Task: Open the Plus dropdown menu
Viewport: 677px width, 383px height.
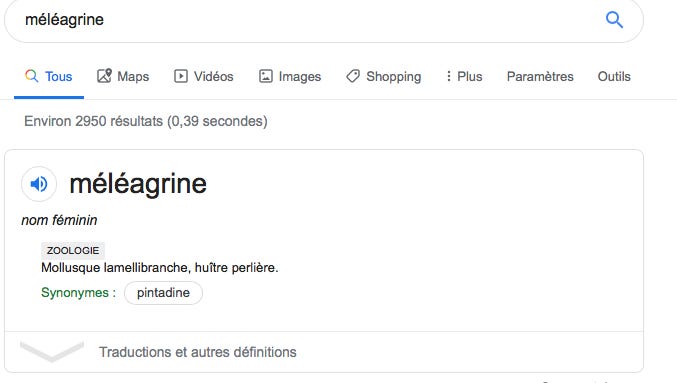Action: (x=464, y=76)
